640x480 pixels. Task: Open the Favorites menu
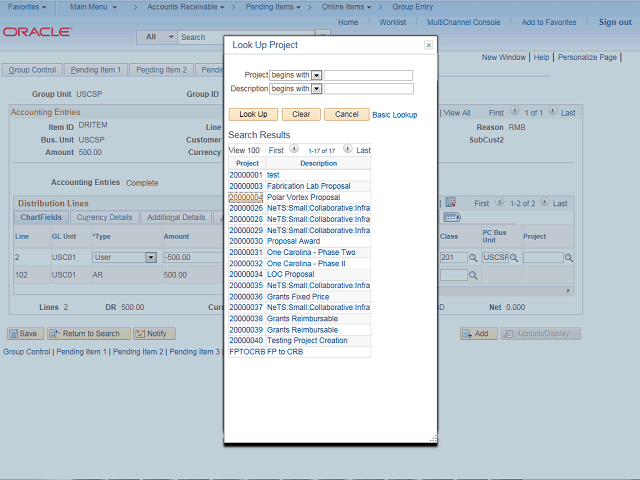[27, 7]
